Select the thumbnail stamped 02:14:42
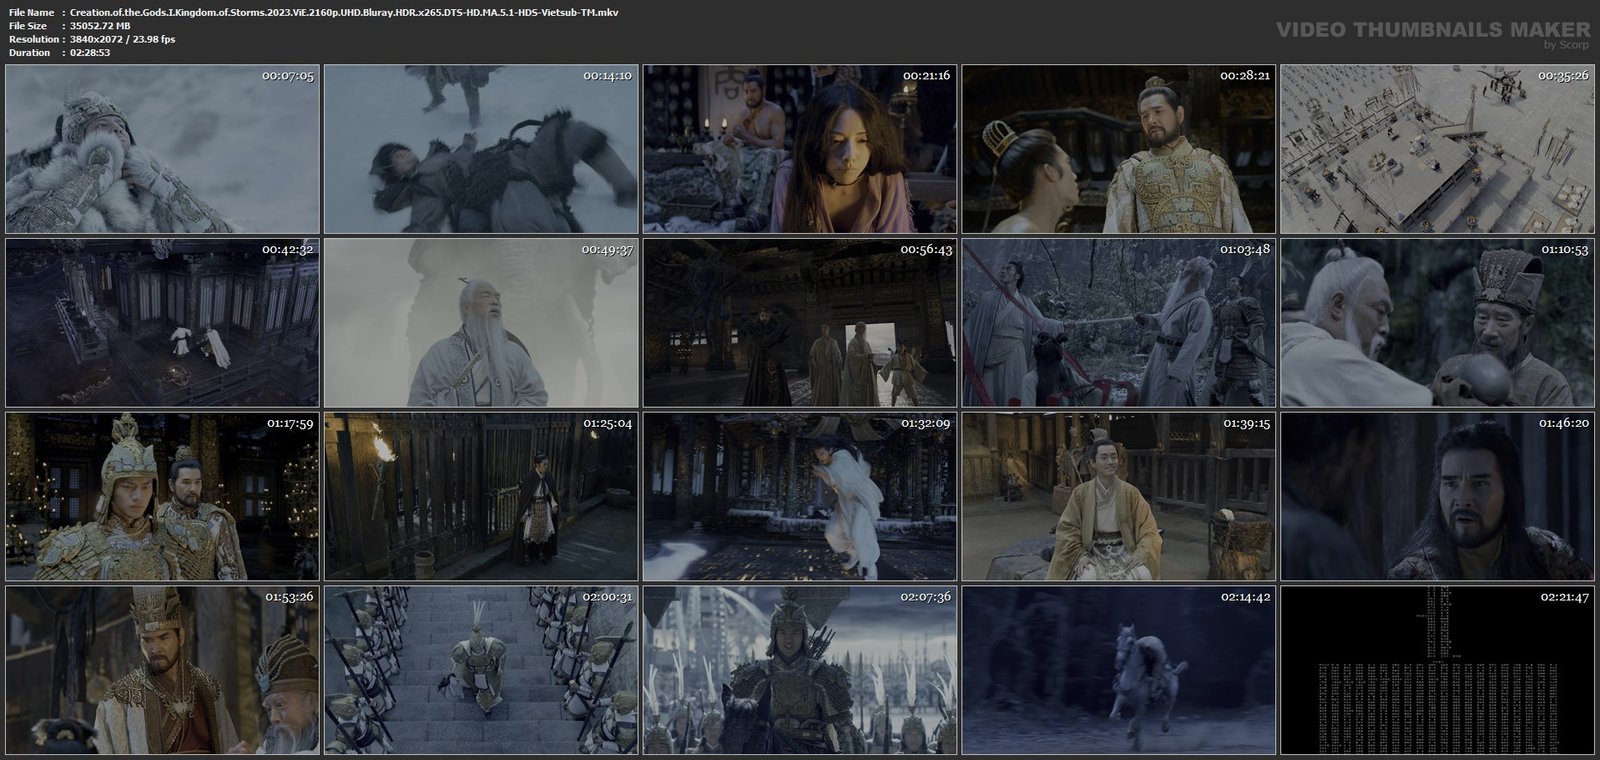This screenshot has height=760, width=1600. (1119, 670)
